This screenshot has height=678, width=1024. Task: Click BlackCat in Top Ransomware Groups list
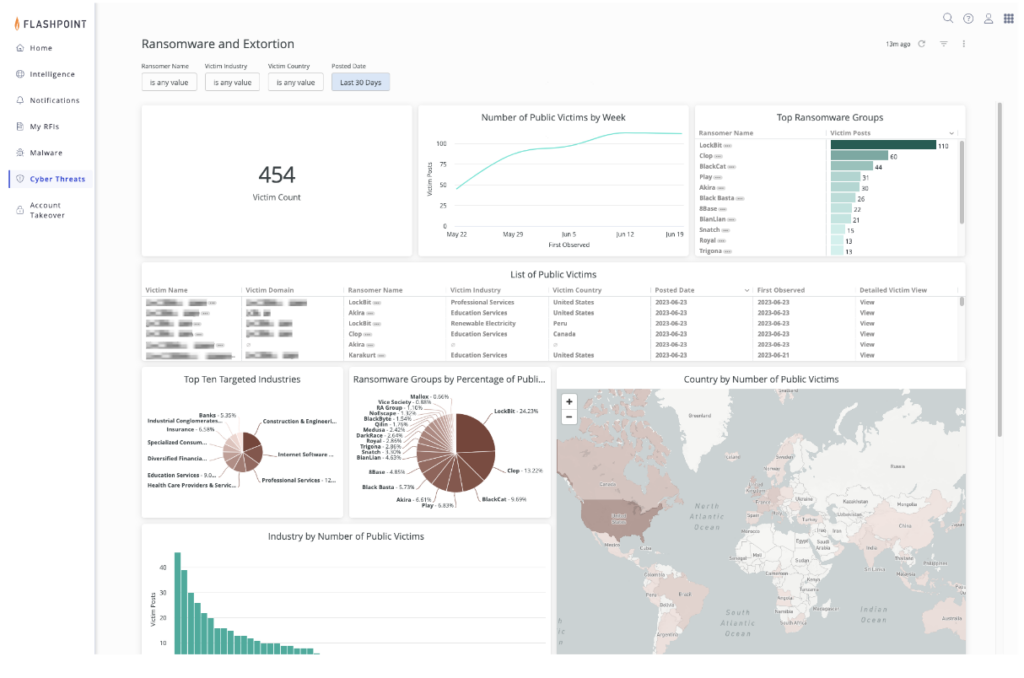712,167
